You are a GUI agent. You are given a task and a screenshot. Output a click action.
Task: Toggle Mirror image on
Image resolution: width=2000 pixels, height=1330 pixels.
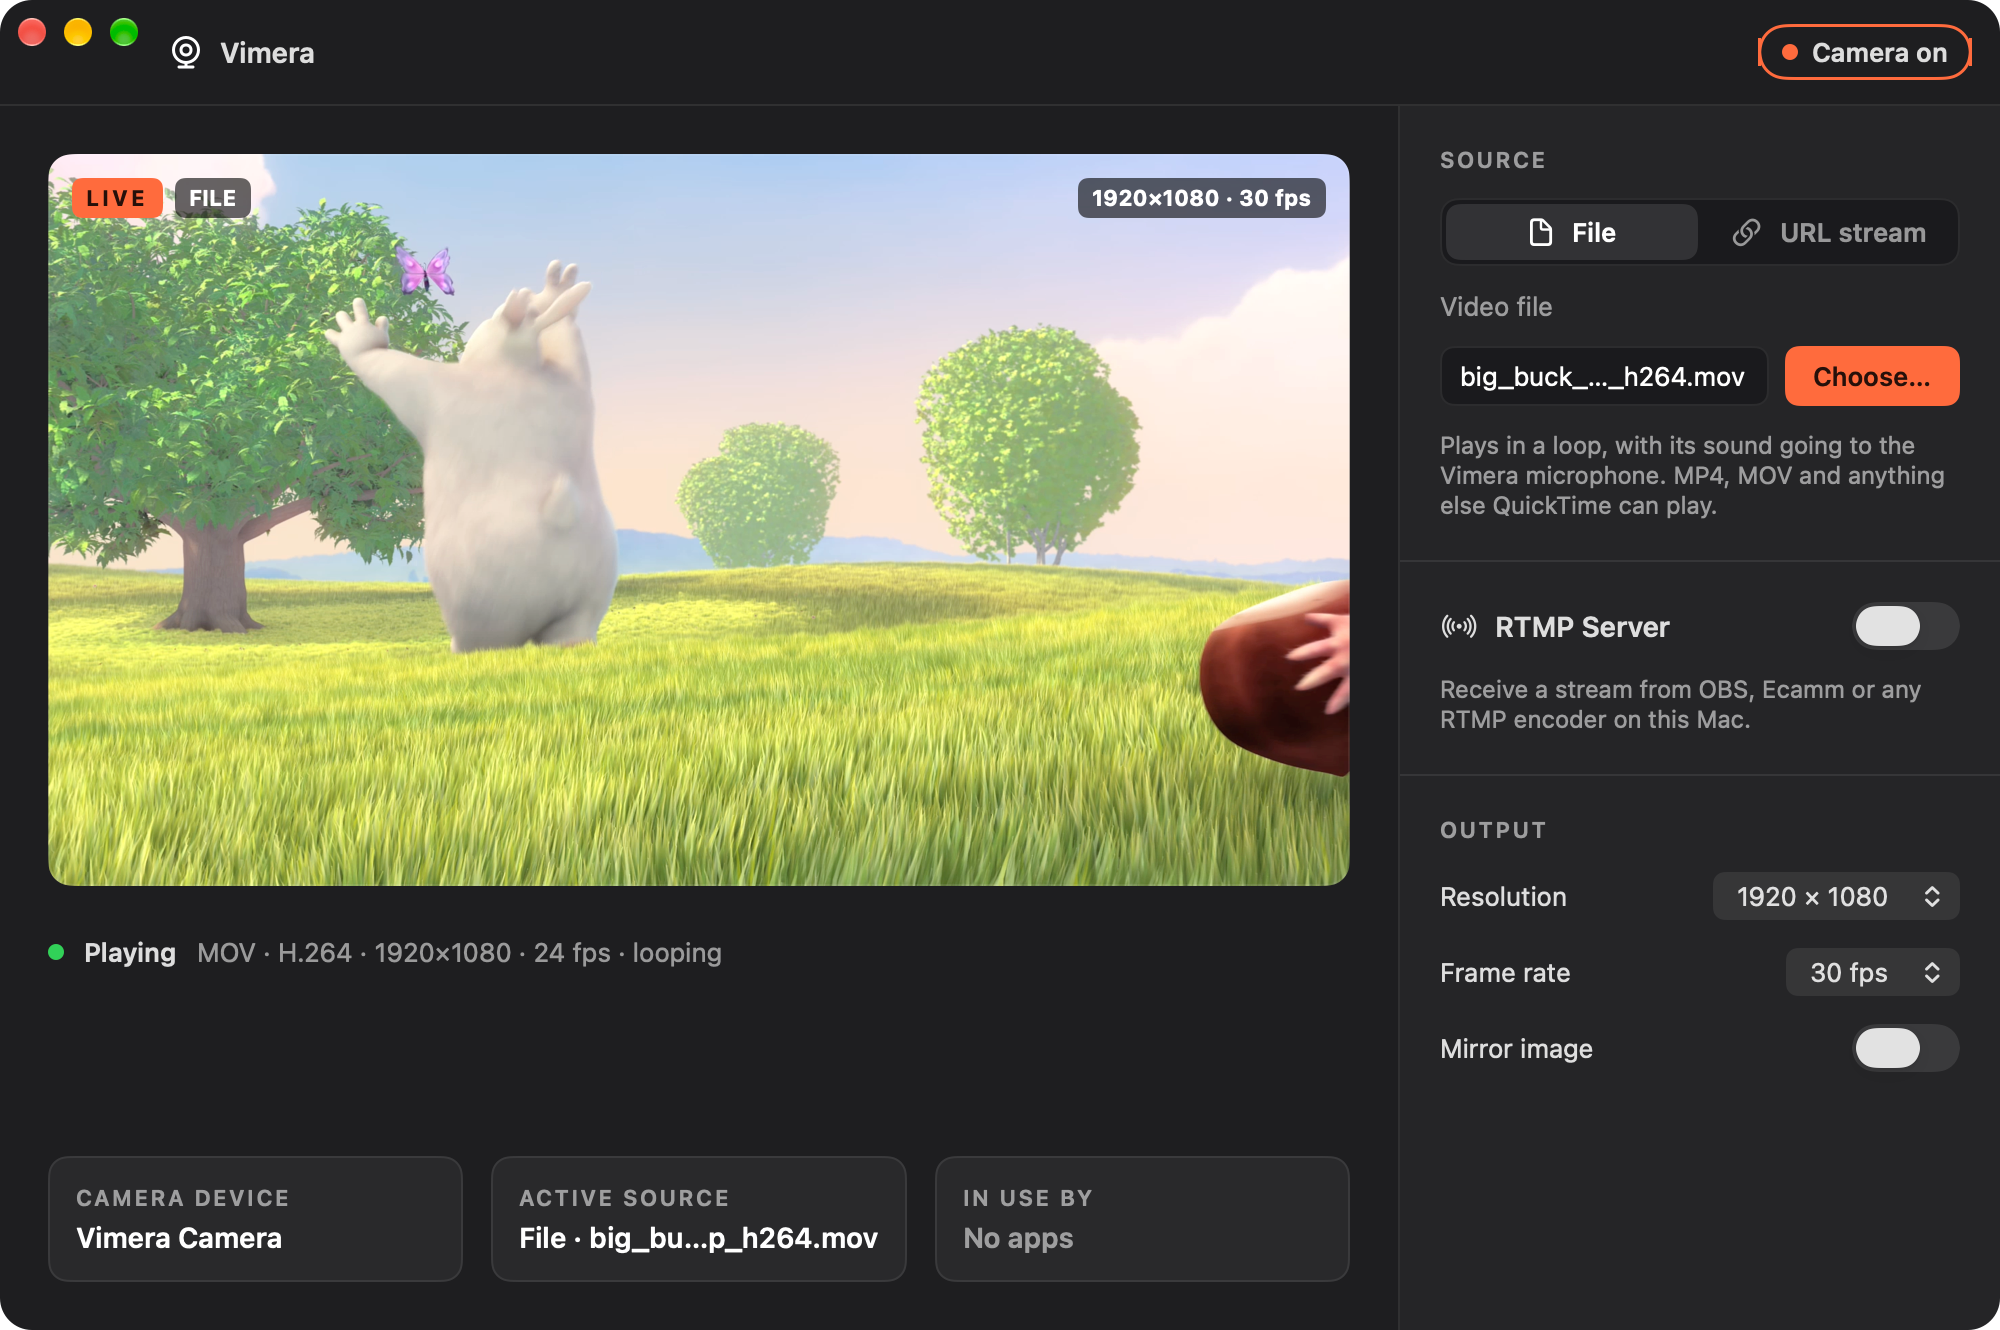click(x=1905, y=1048)
